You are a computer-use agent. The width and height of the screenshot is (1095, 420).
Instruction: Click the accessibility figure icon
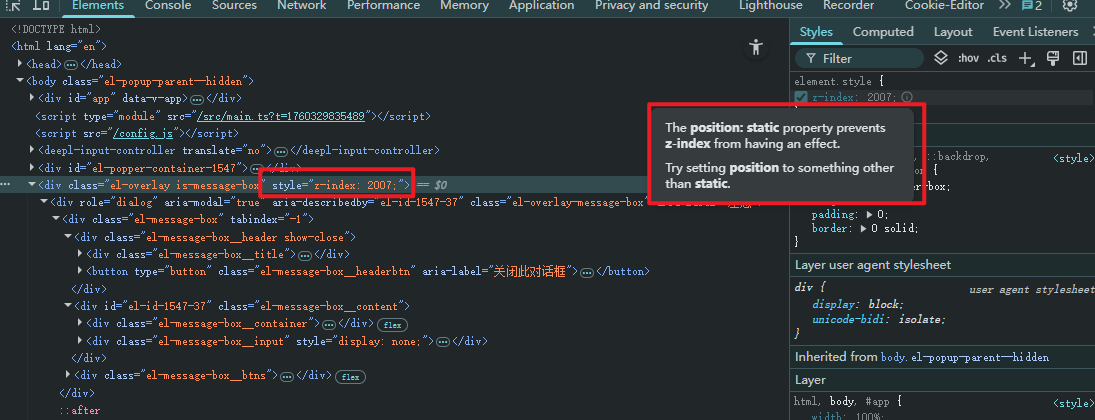755,48
